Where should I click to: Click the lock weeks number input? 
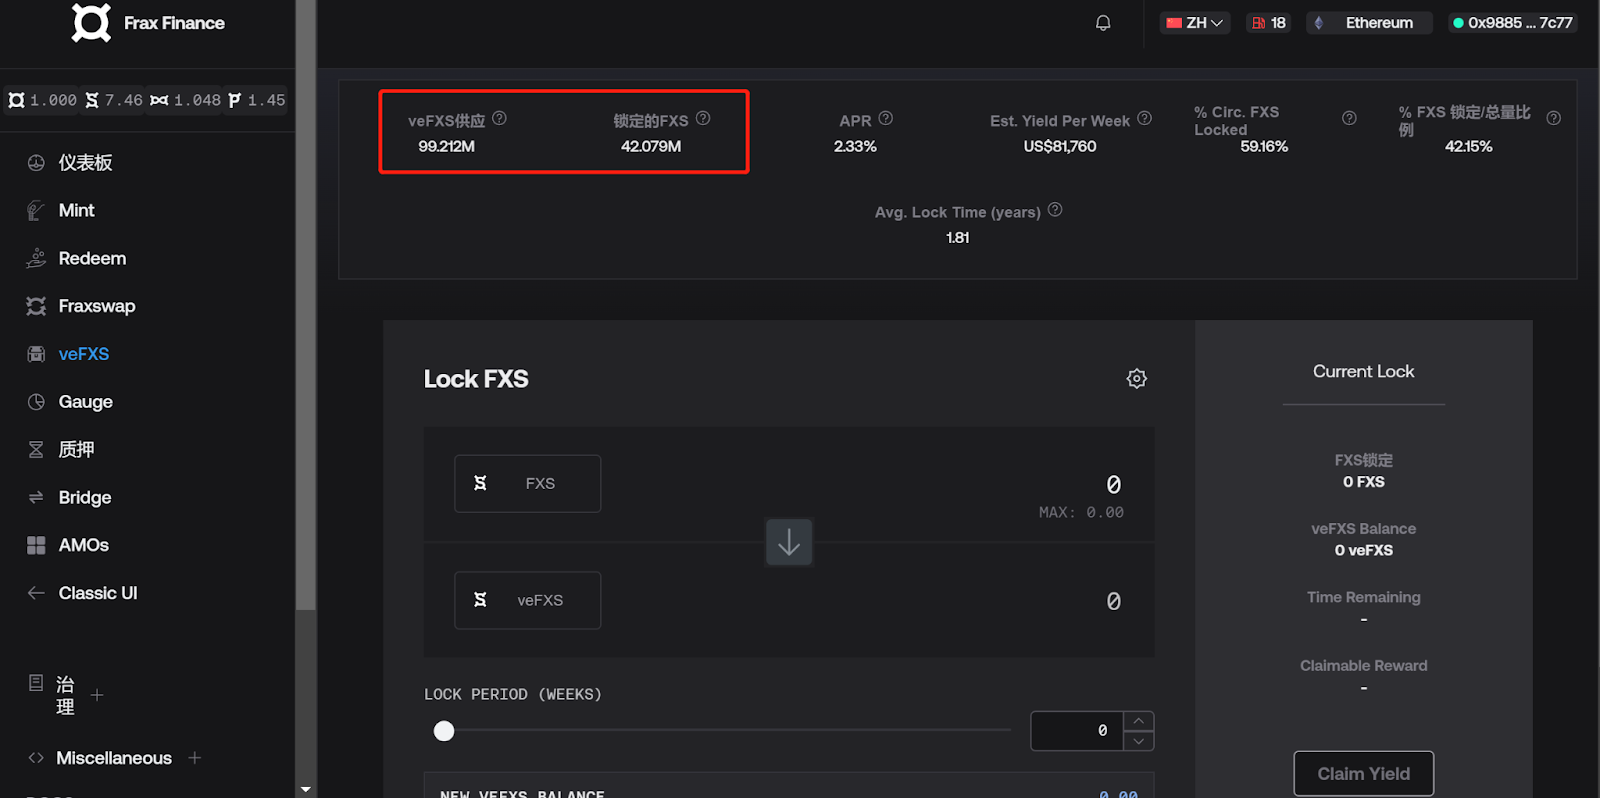pos(1078,731)
